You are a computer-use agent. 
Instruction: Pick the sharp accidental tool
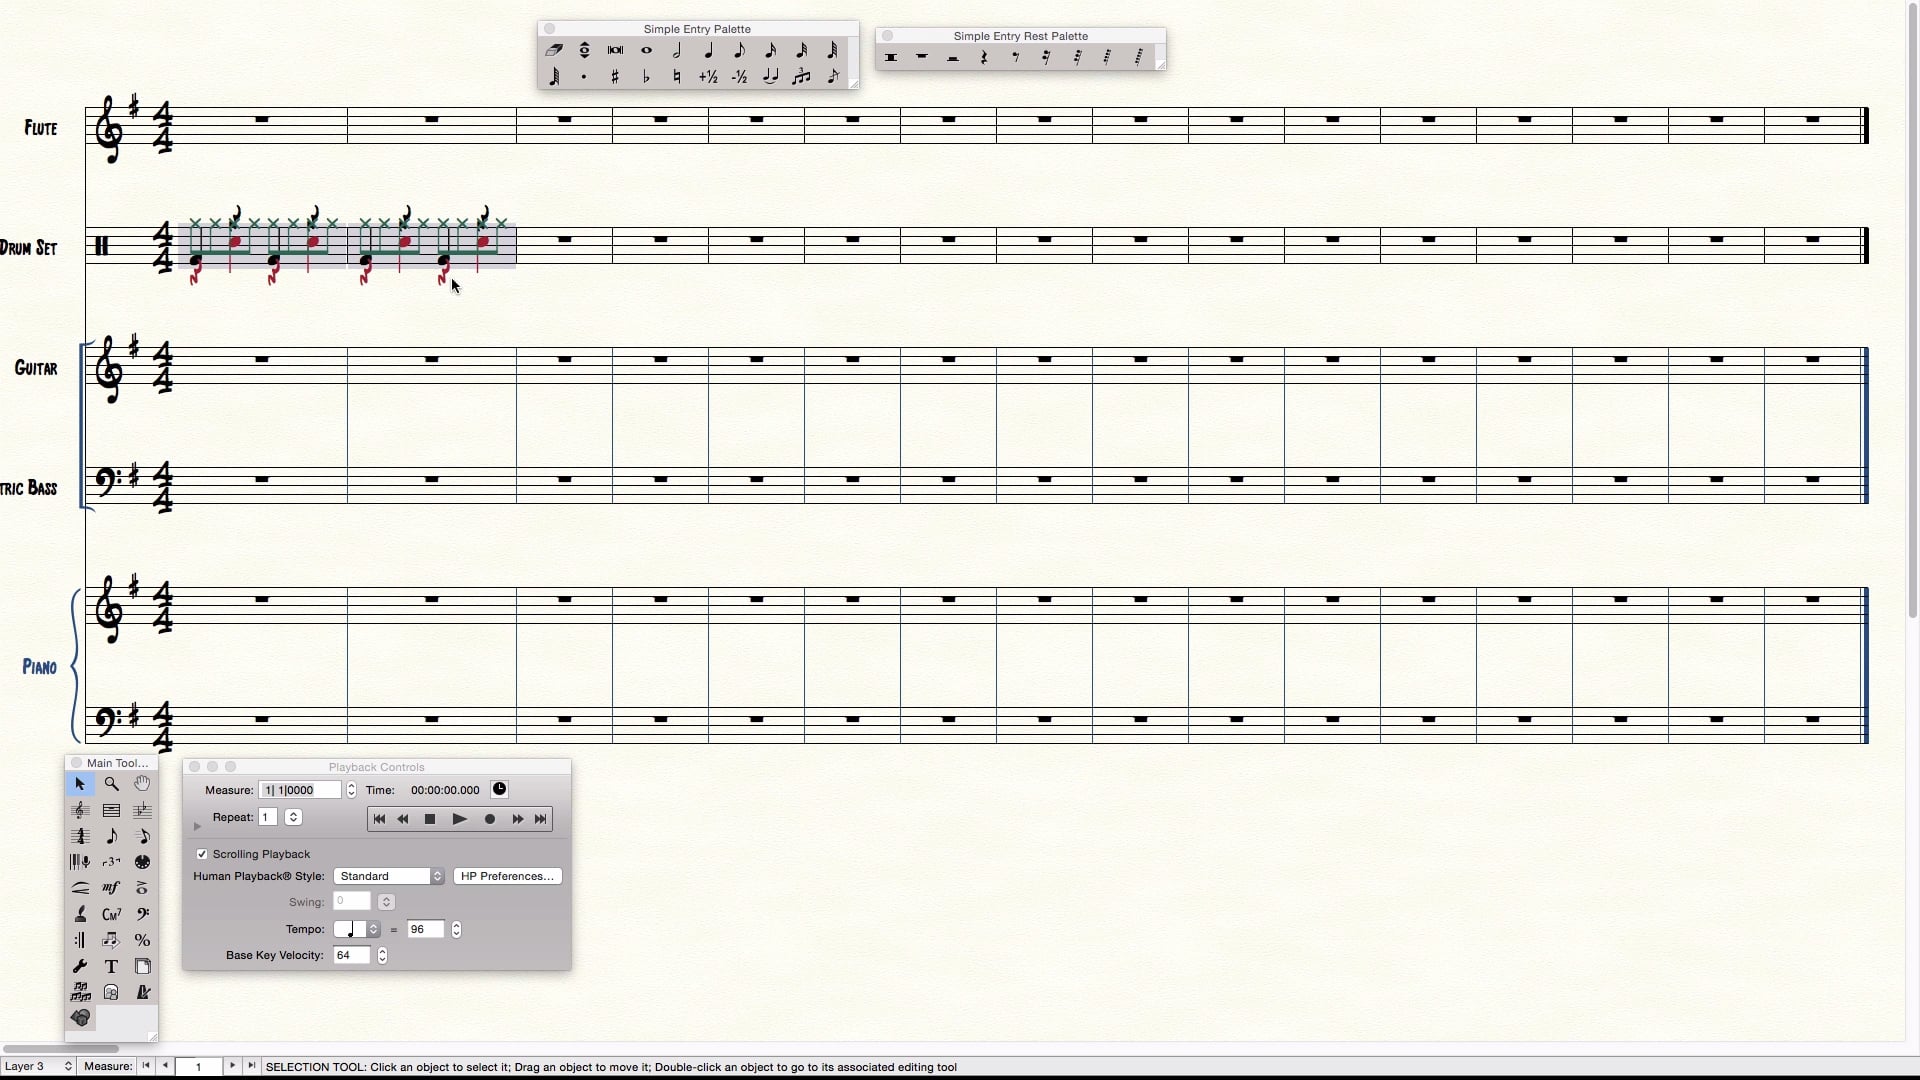point(615,77)
